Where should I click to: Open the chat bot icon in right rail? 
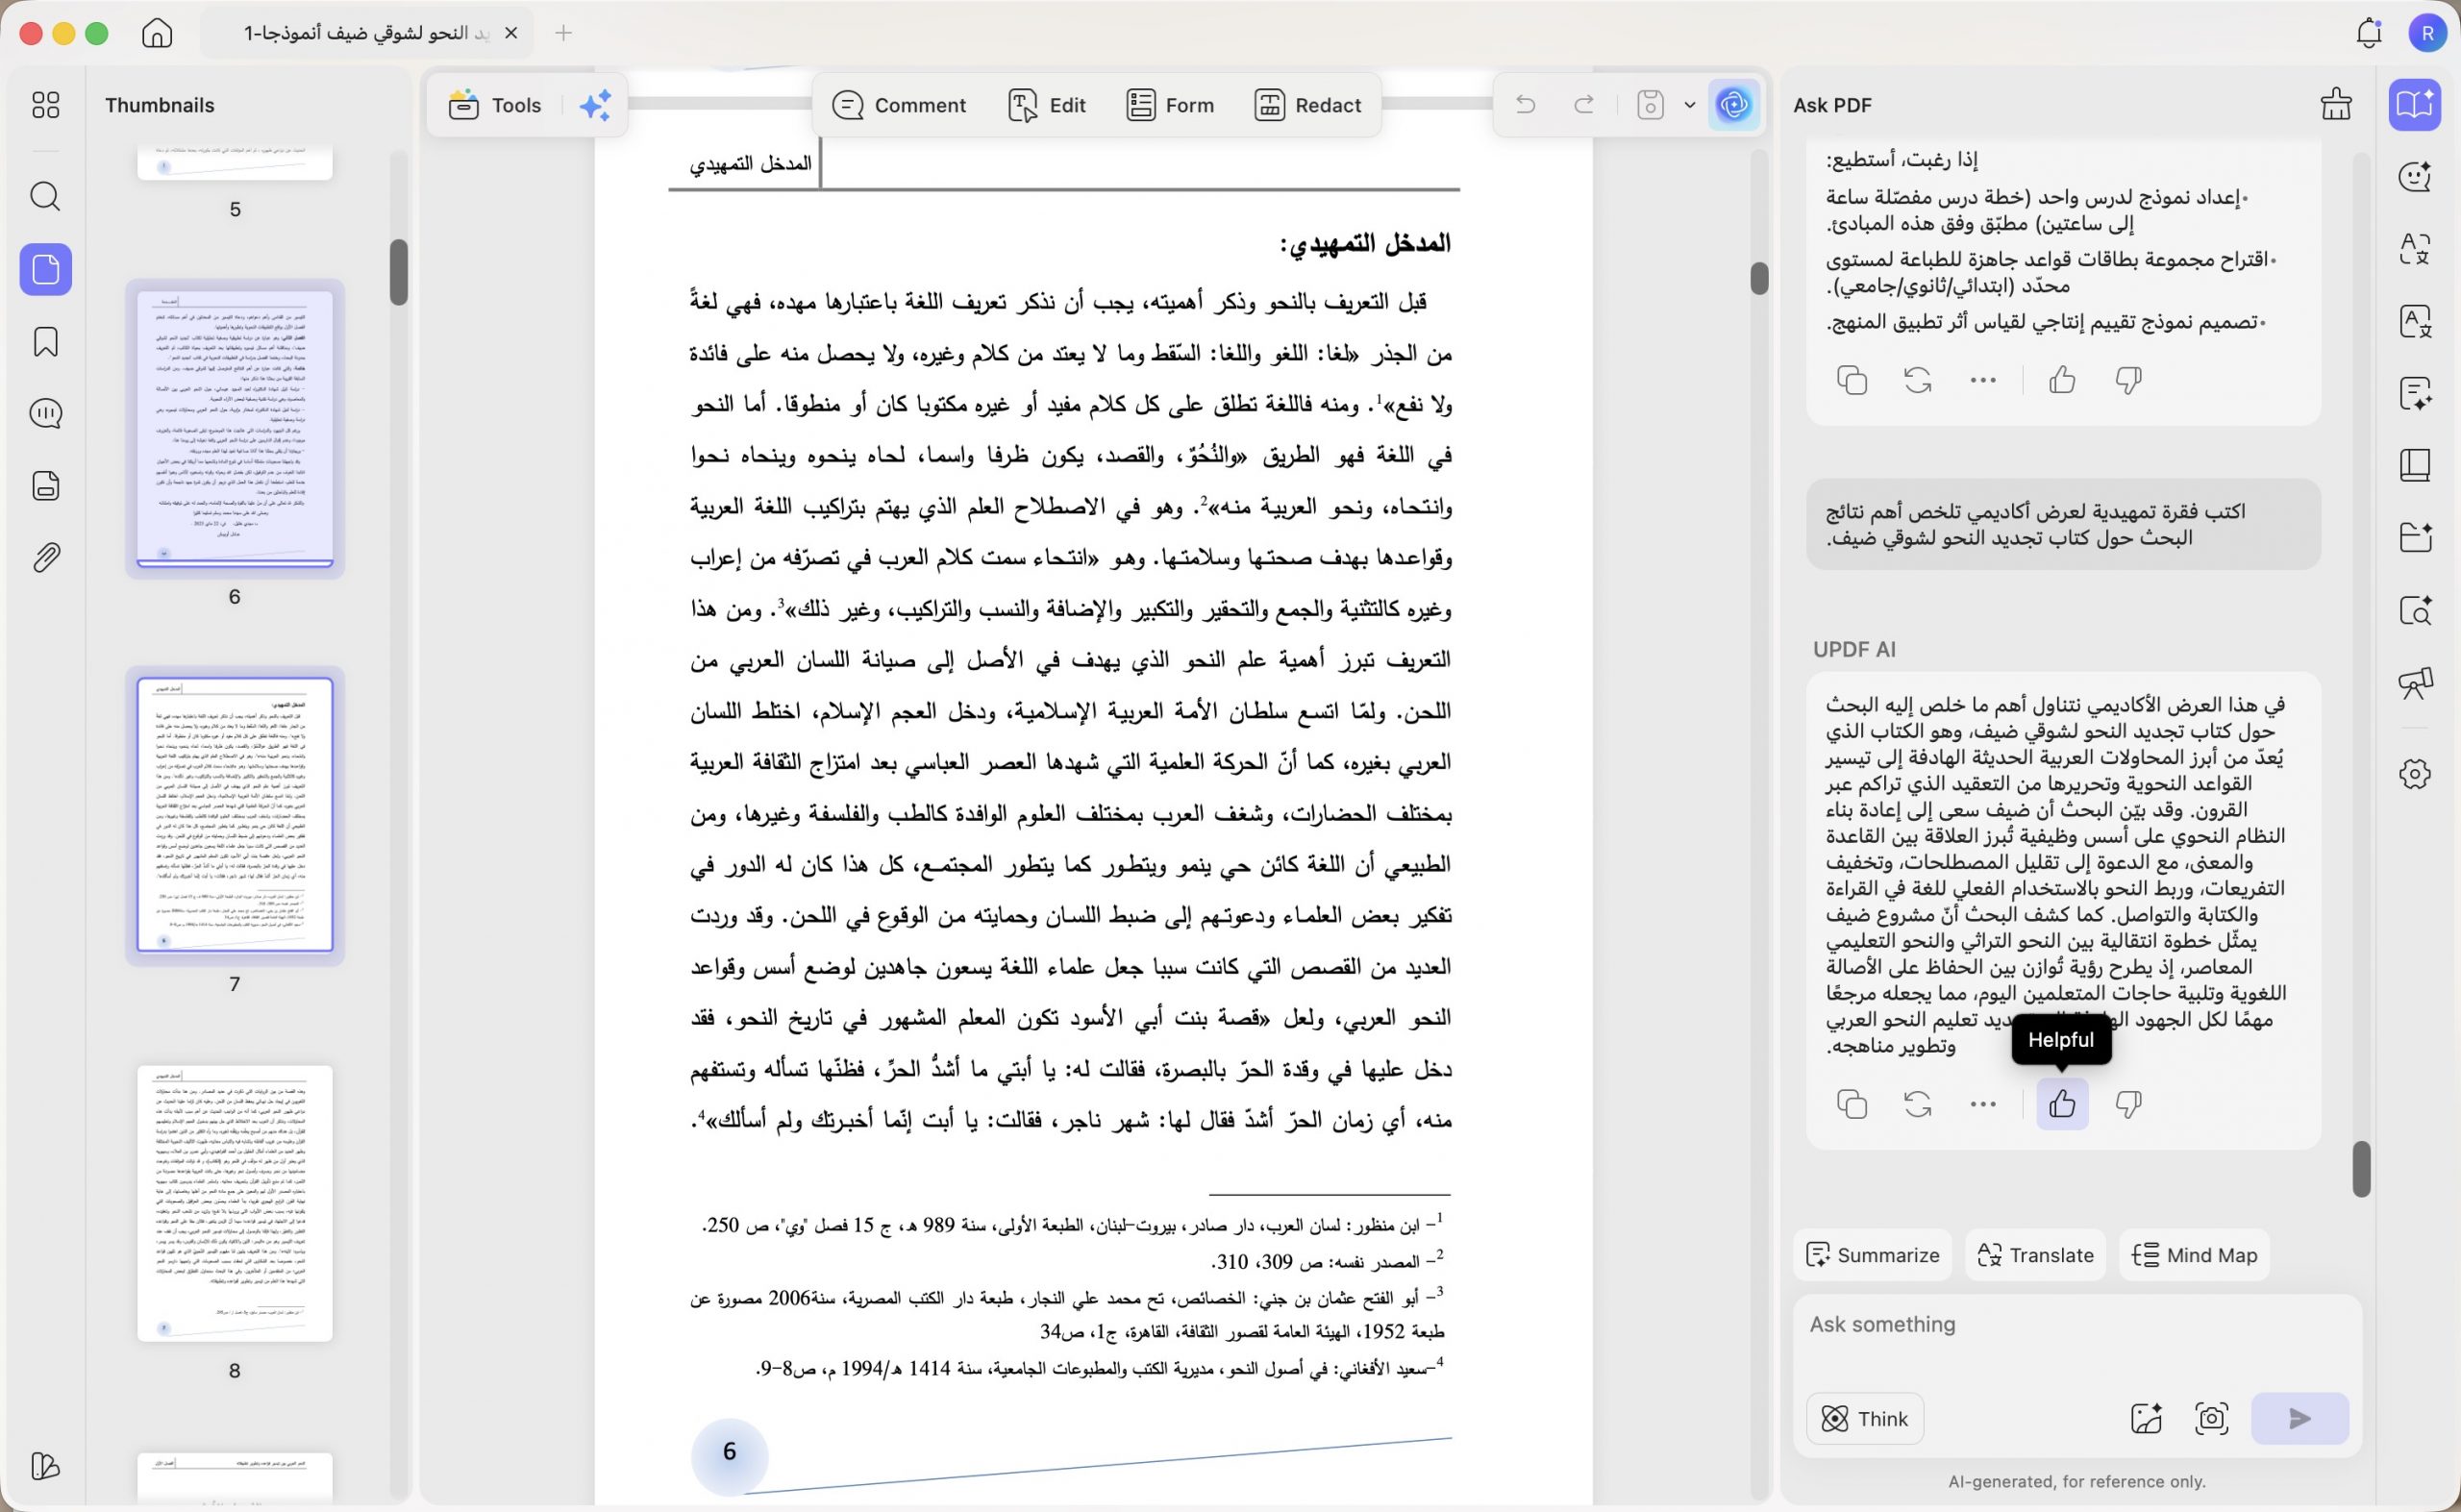pos(2415,176)
